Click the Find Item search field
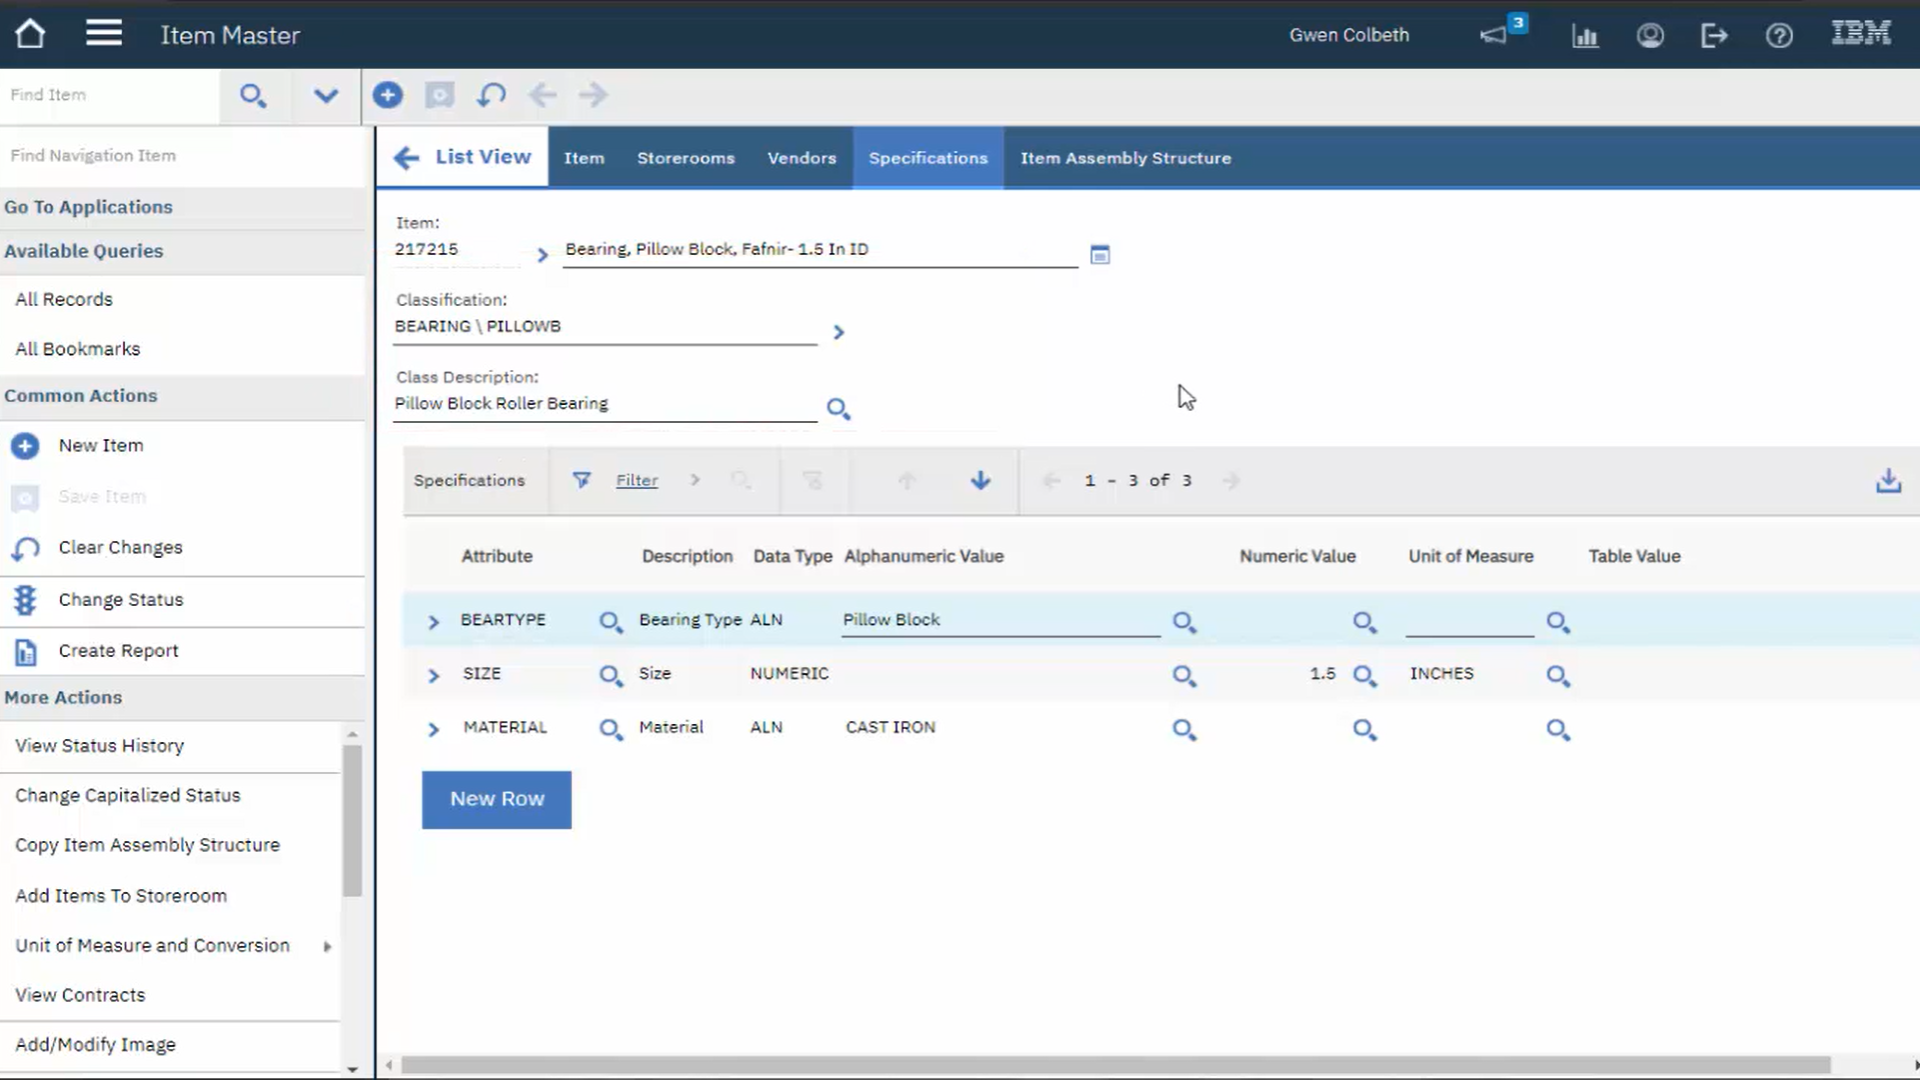Viewport: 1920px width, 1080px height. pos(110,95)
